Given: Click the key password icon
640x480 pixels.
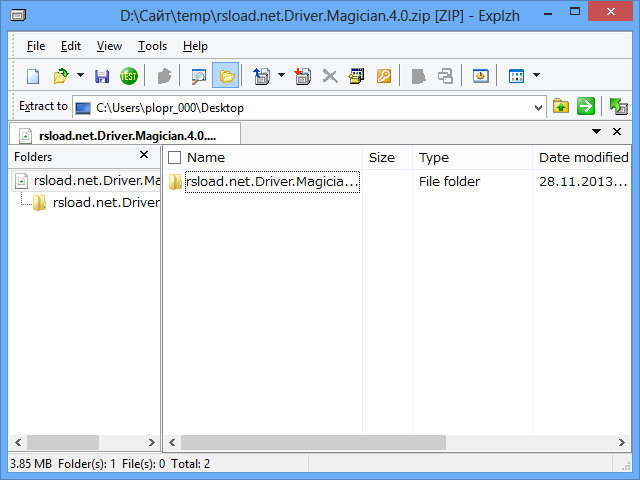Looking at the screenshot, I should [383, 76].
